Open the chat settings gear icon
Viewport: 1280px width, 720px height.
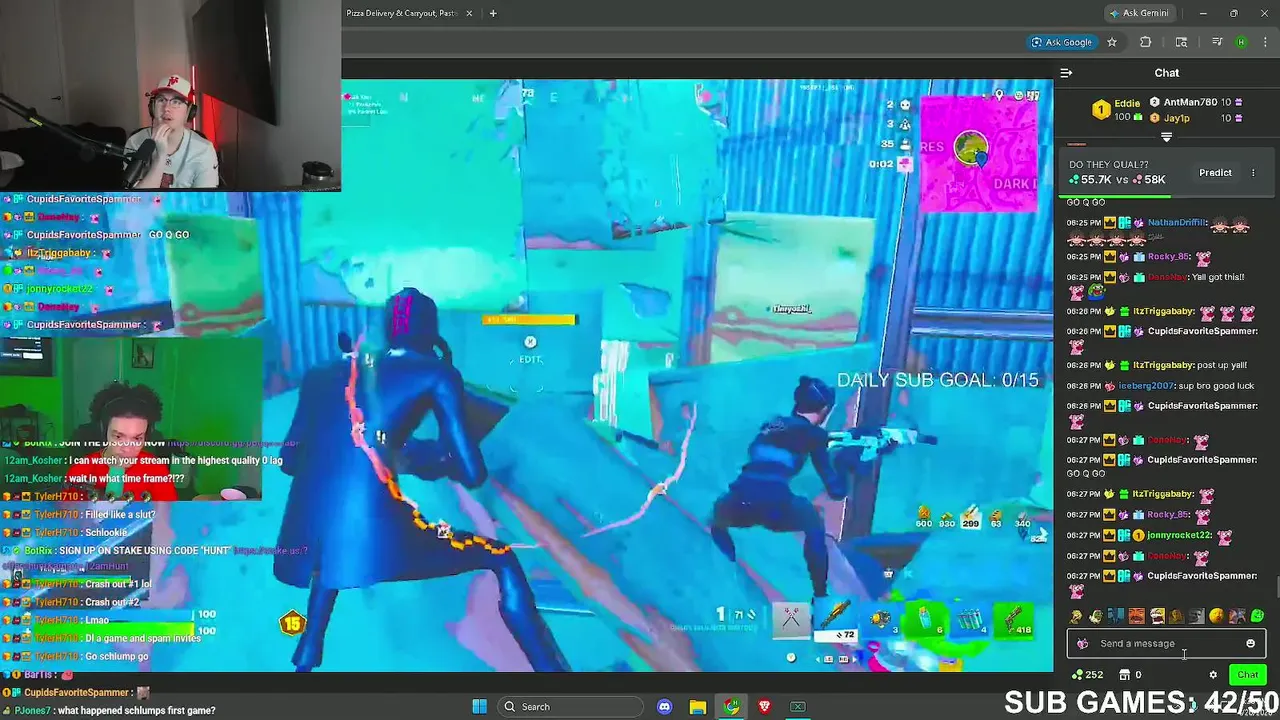[x=1213, y=675]
